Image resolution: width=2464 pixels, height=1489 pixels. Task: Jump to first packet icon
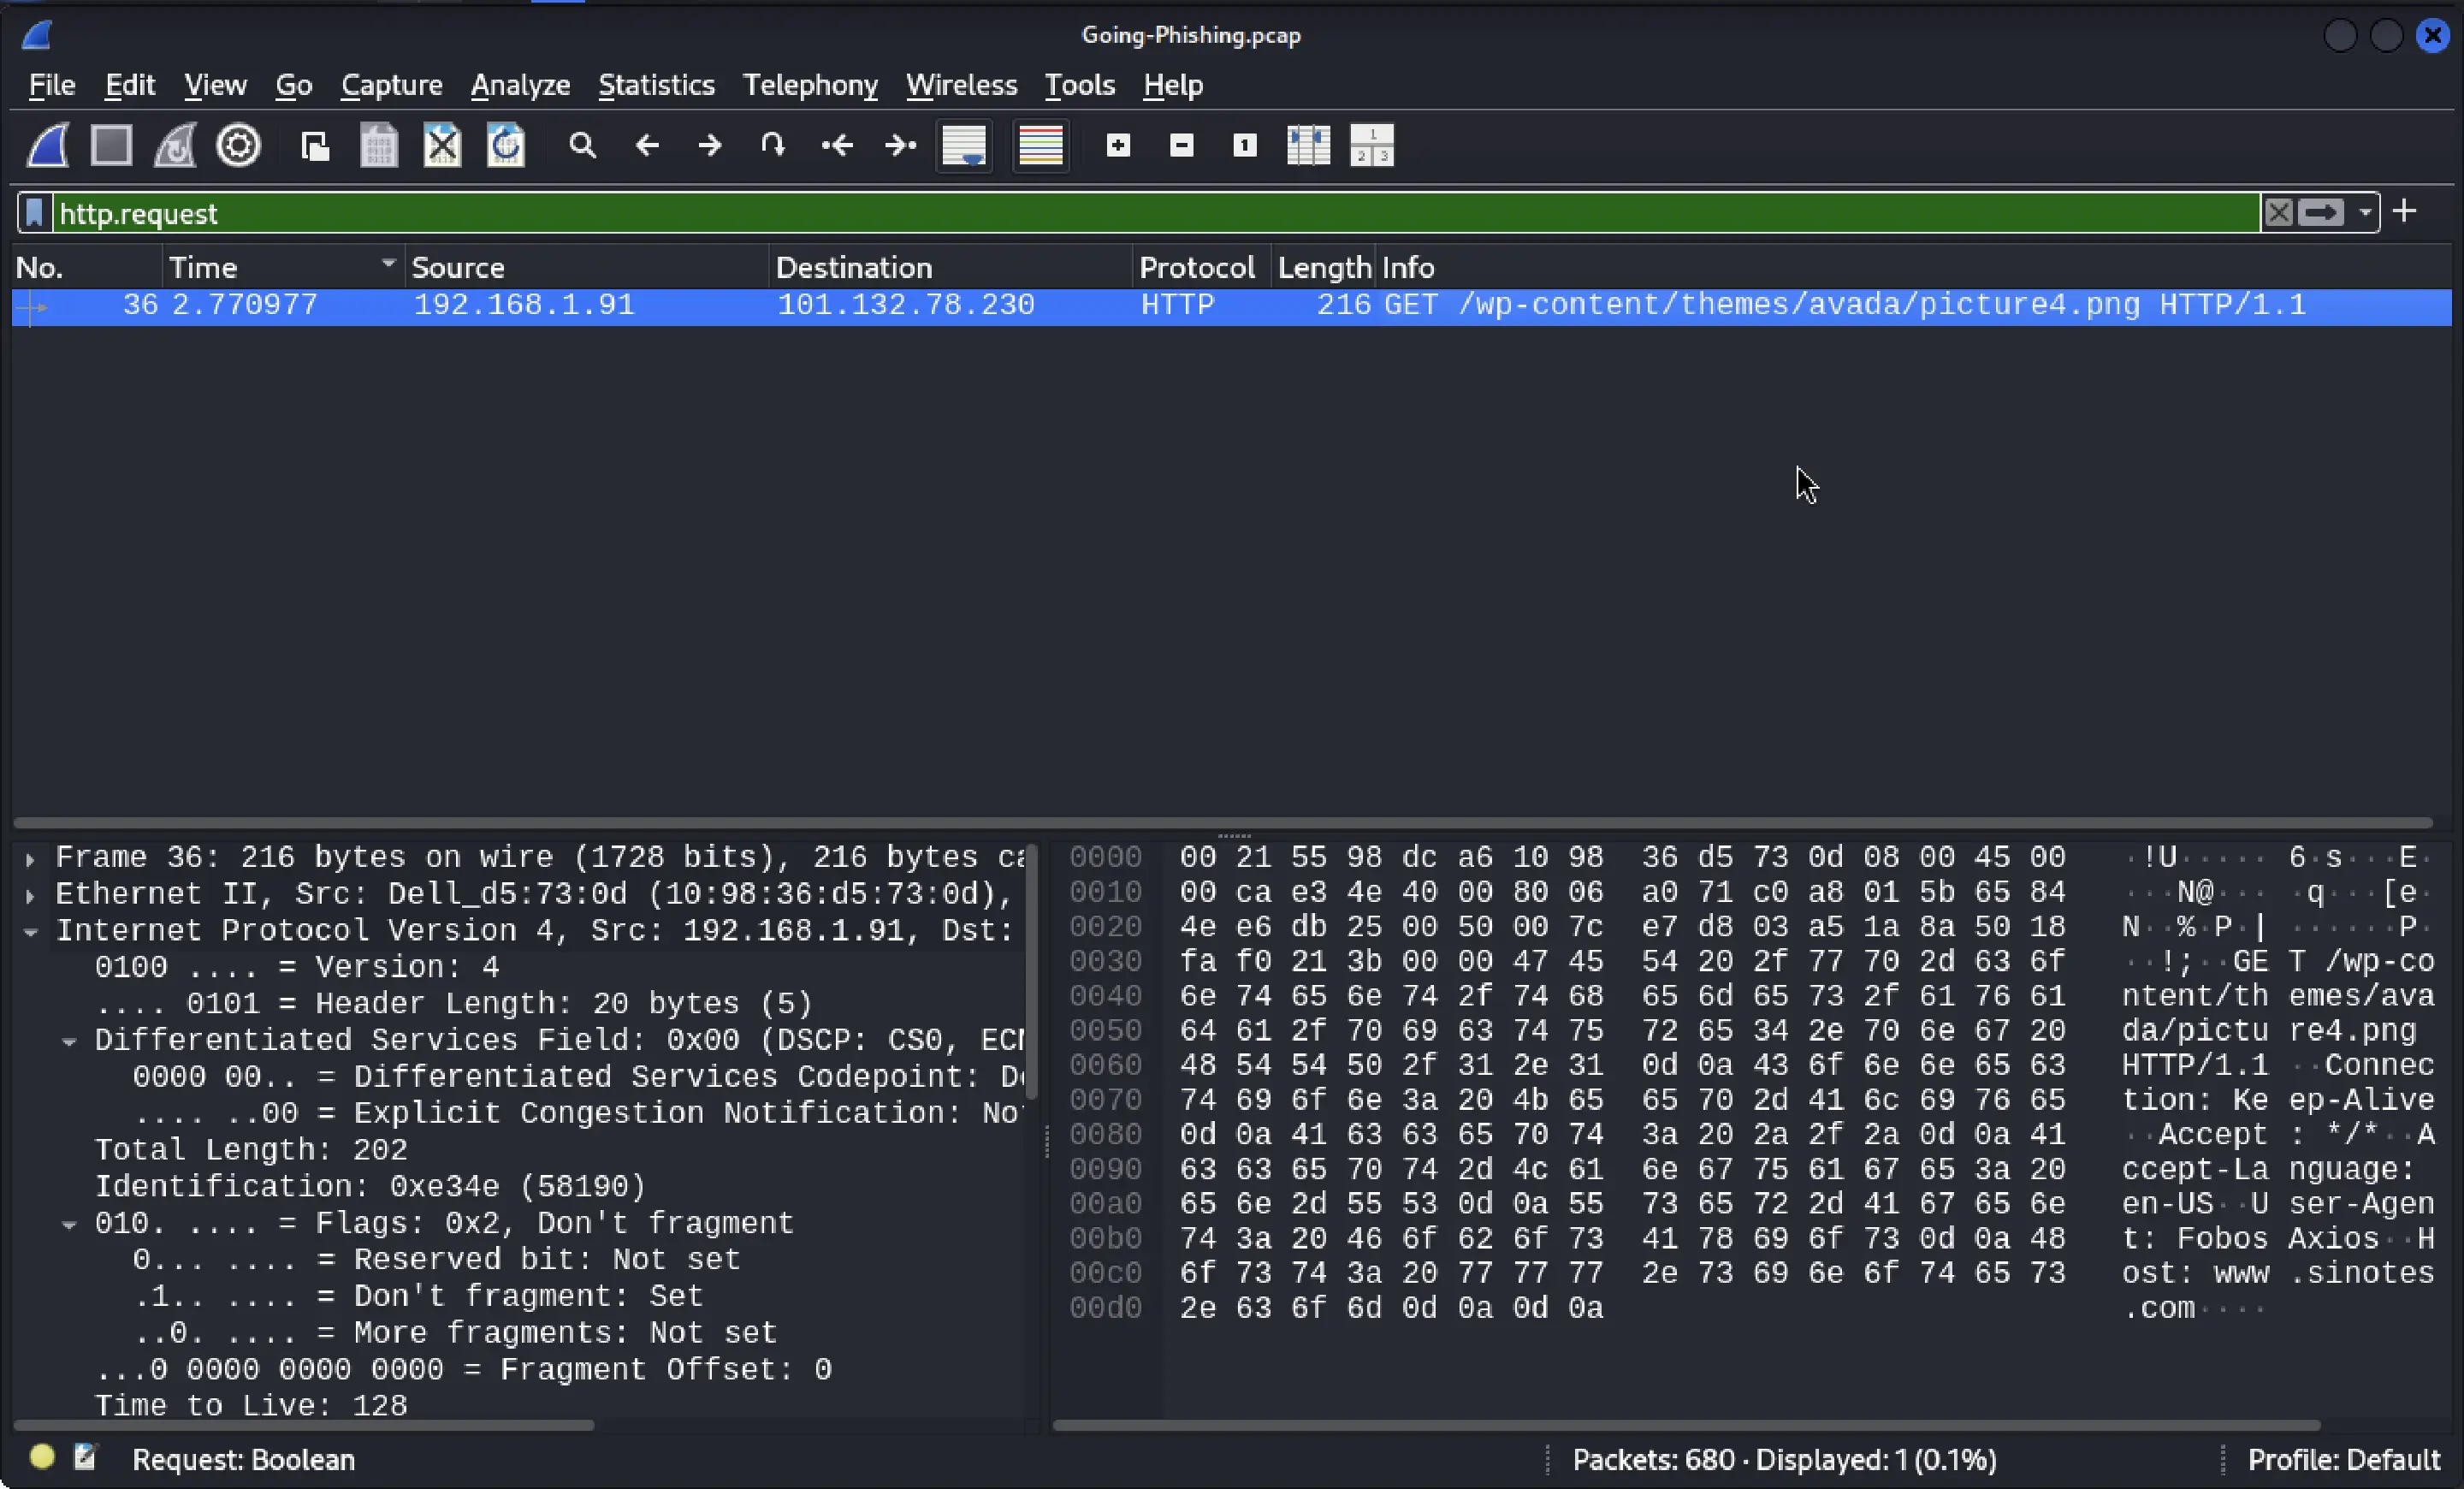pos(837,146)
